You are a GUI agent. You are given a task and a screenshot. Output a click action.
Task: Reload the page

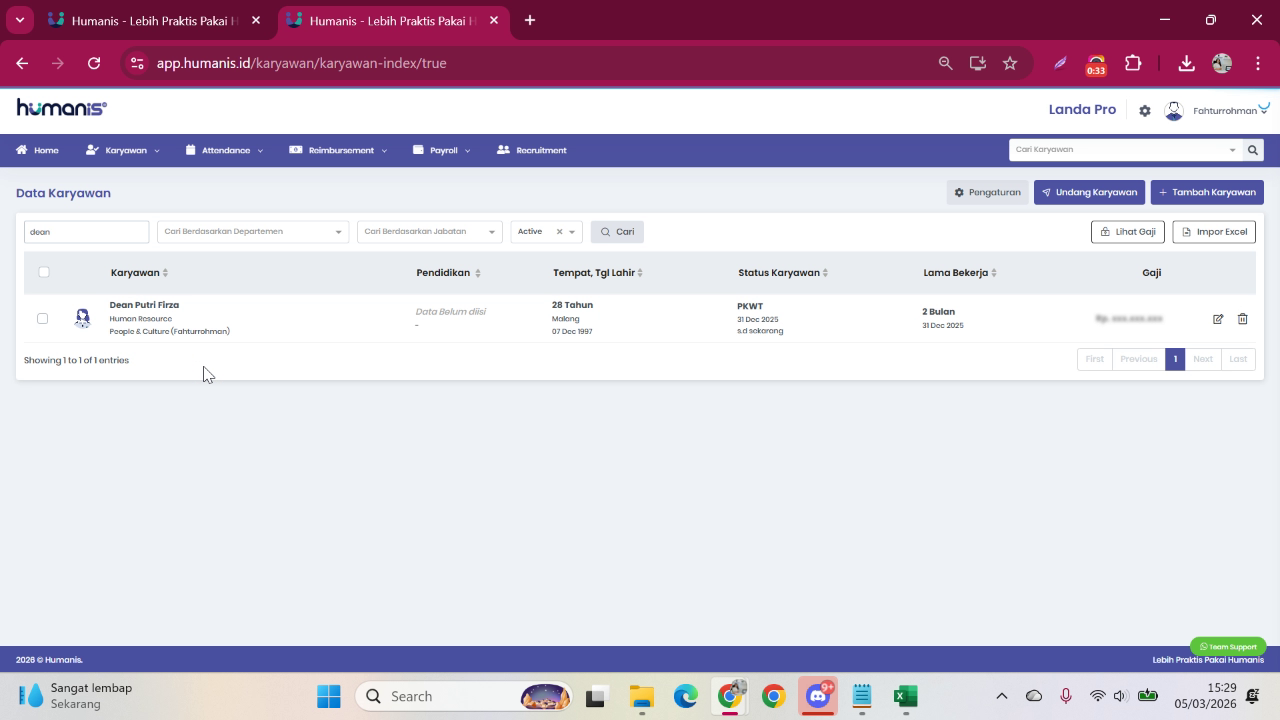(94, 63)
